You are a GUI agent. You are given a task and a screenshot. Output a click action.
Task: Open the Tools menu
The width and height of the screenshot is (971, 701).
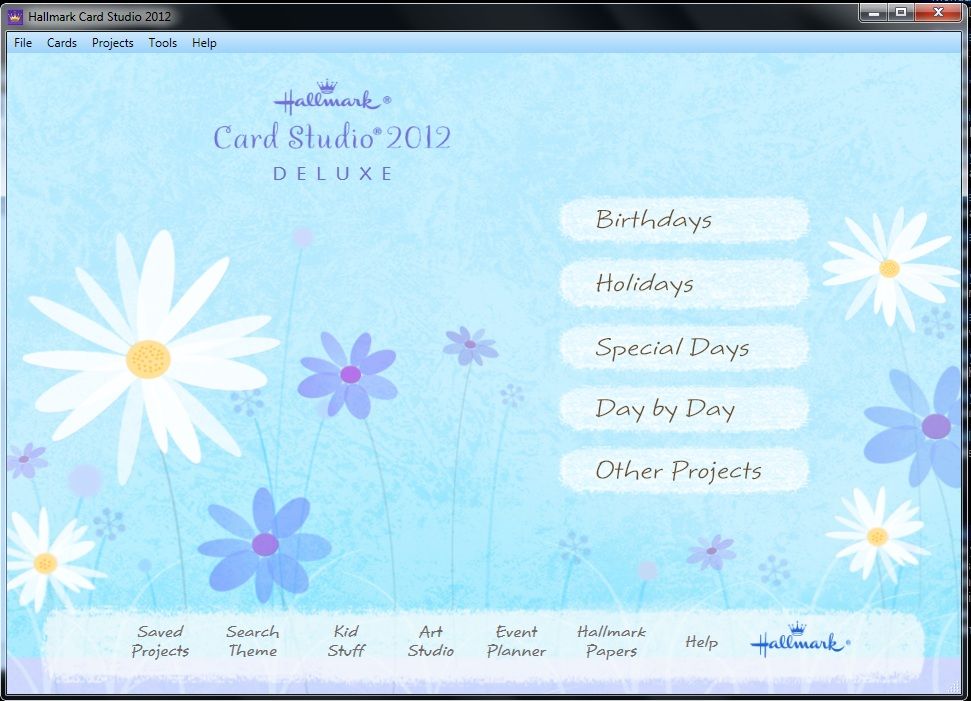tap(163, 43)
